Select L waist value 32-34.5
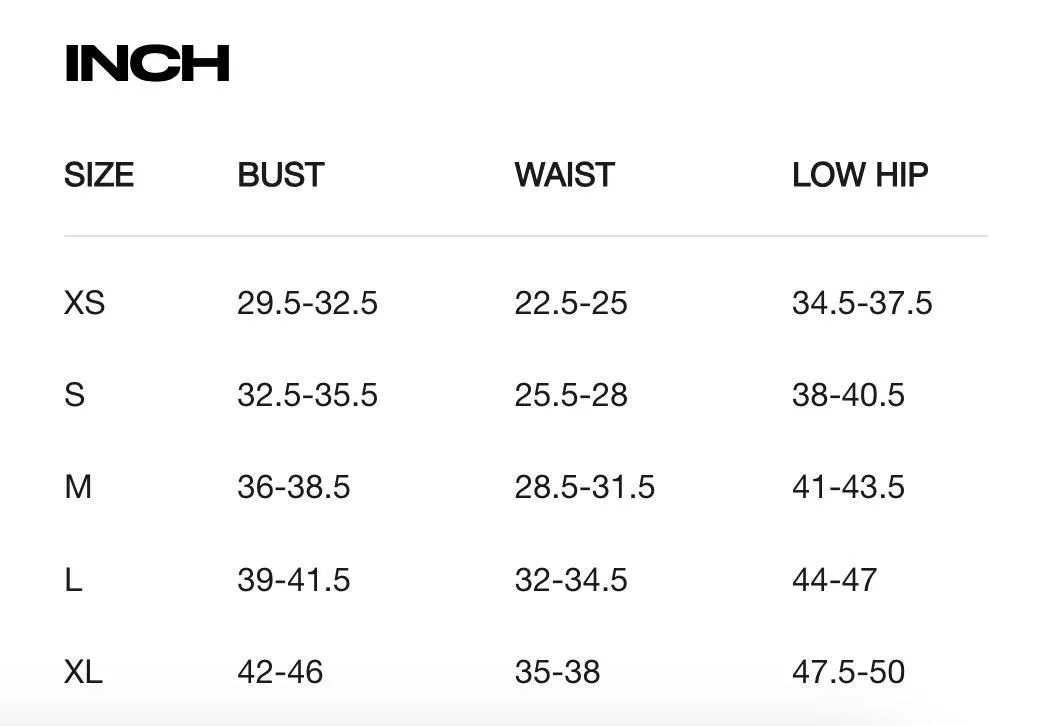The image size is (1052, 726). tap(571, 580)
